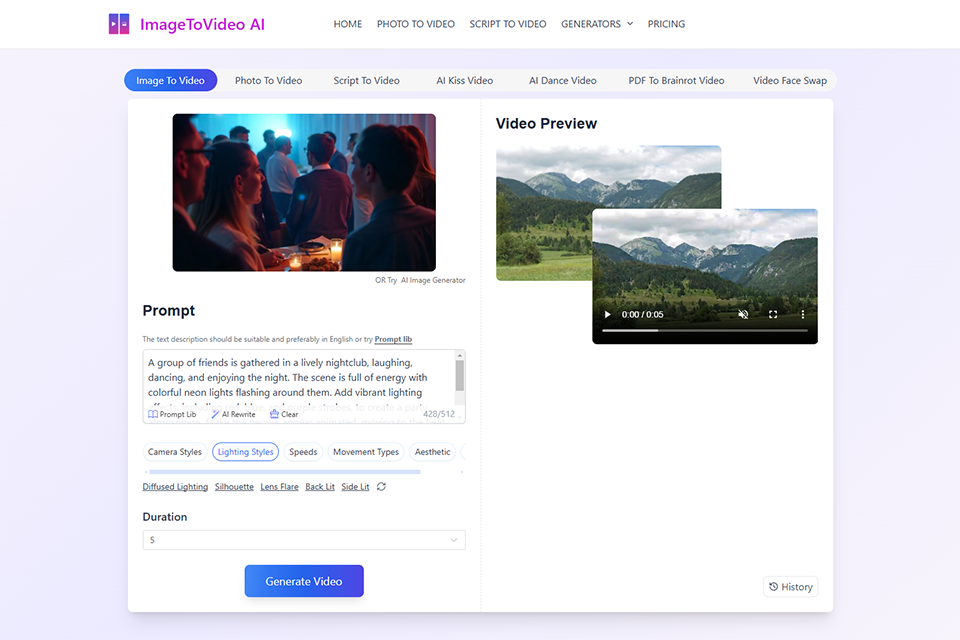Add Lens Flare style to prompt
This screenshot has width=960, height=640.
(279, 486)
